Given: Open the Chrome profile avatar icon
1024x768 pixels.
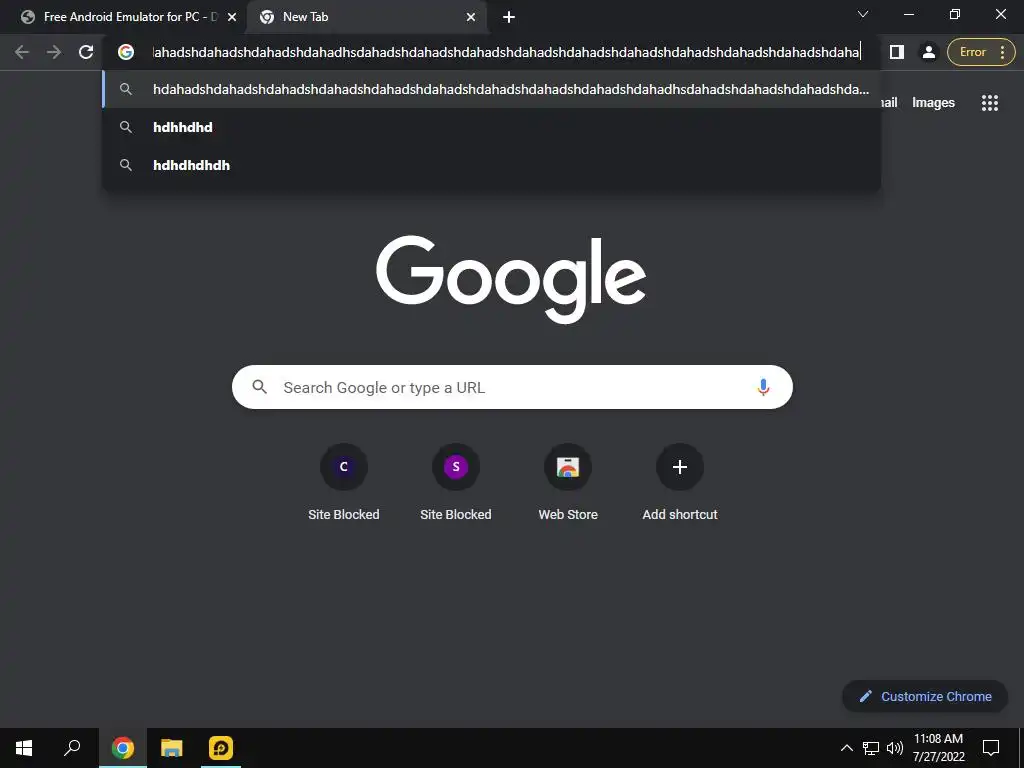Looking at the screenshot, I should tap(928, 52).
